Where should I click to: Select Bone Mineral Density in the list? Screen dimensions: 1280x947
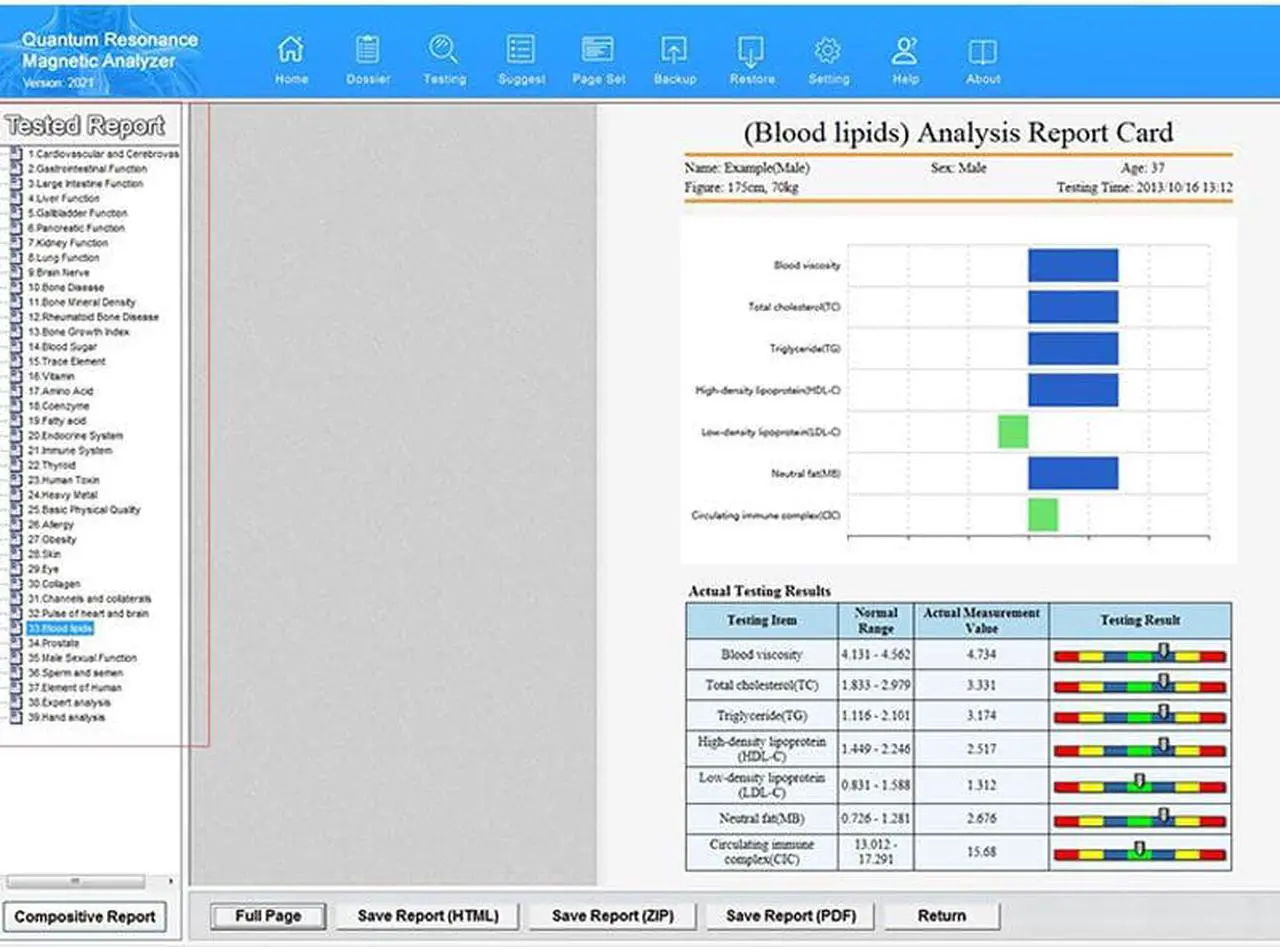81,302
